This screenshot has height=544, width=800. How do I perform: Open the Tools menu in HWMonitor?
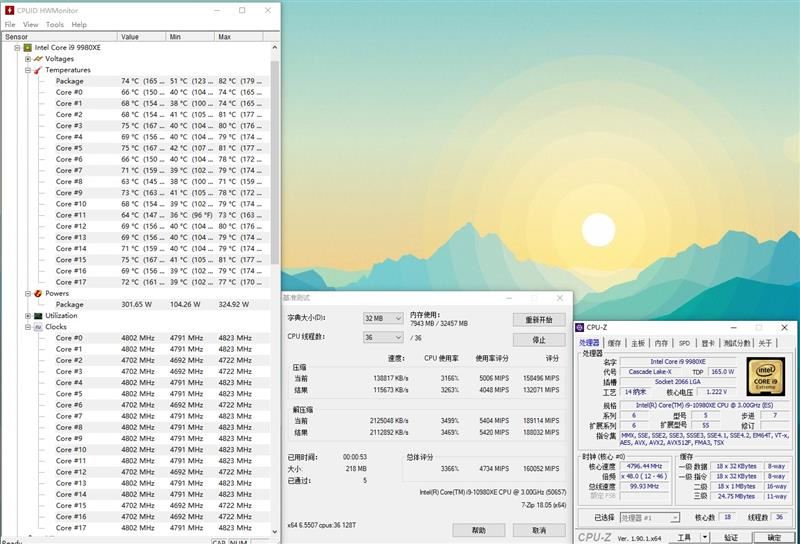coord(55,24)
